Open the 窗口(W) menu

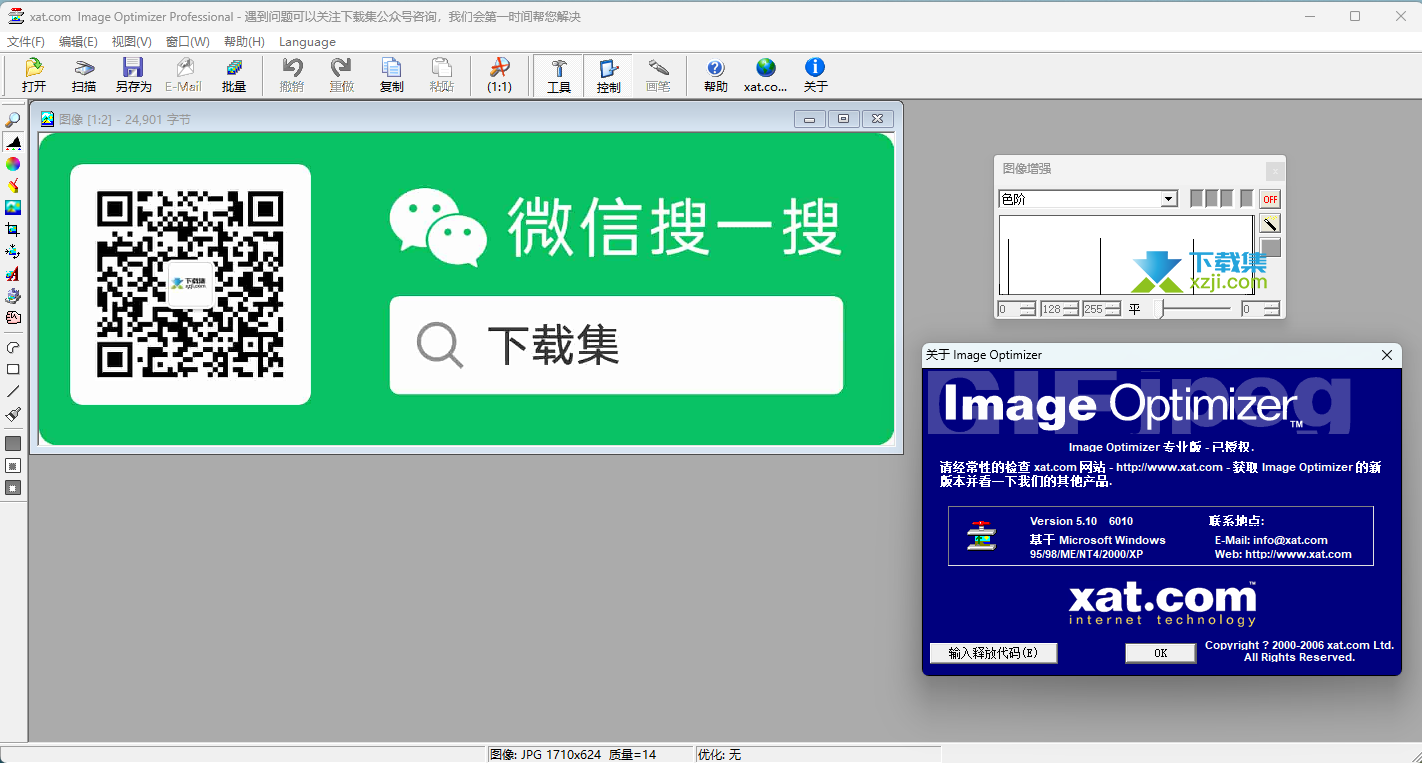pyautogui.click(x=188, y=42)
